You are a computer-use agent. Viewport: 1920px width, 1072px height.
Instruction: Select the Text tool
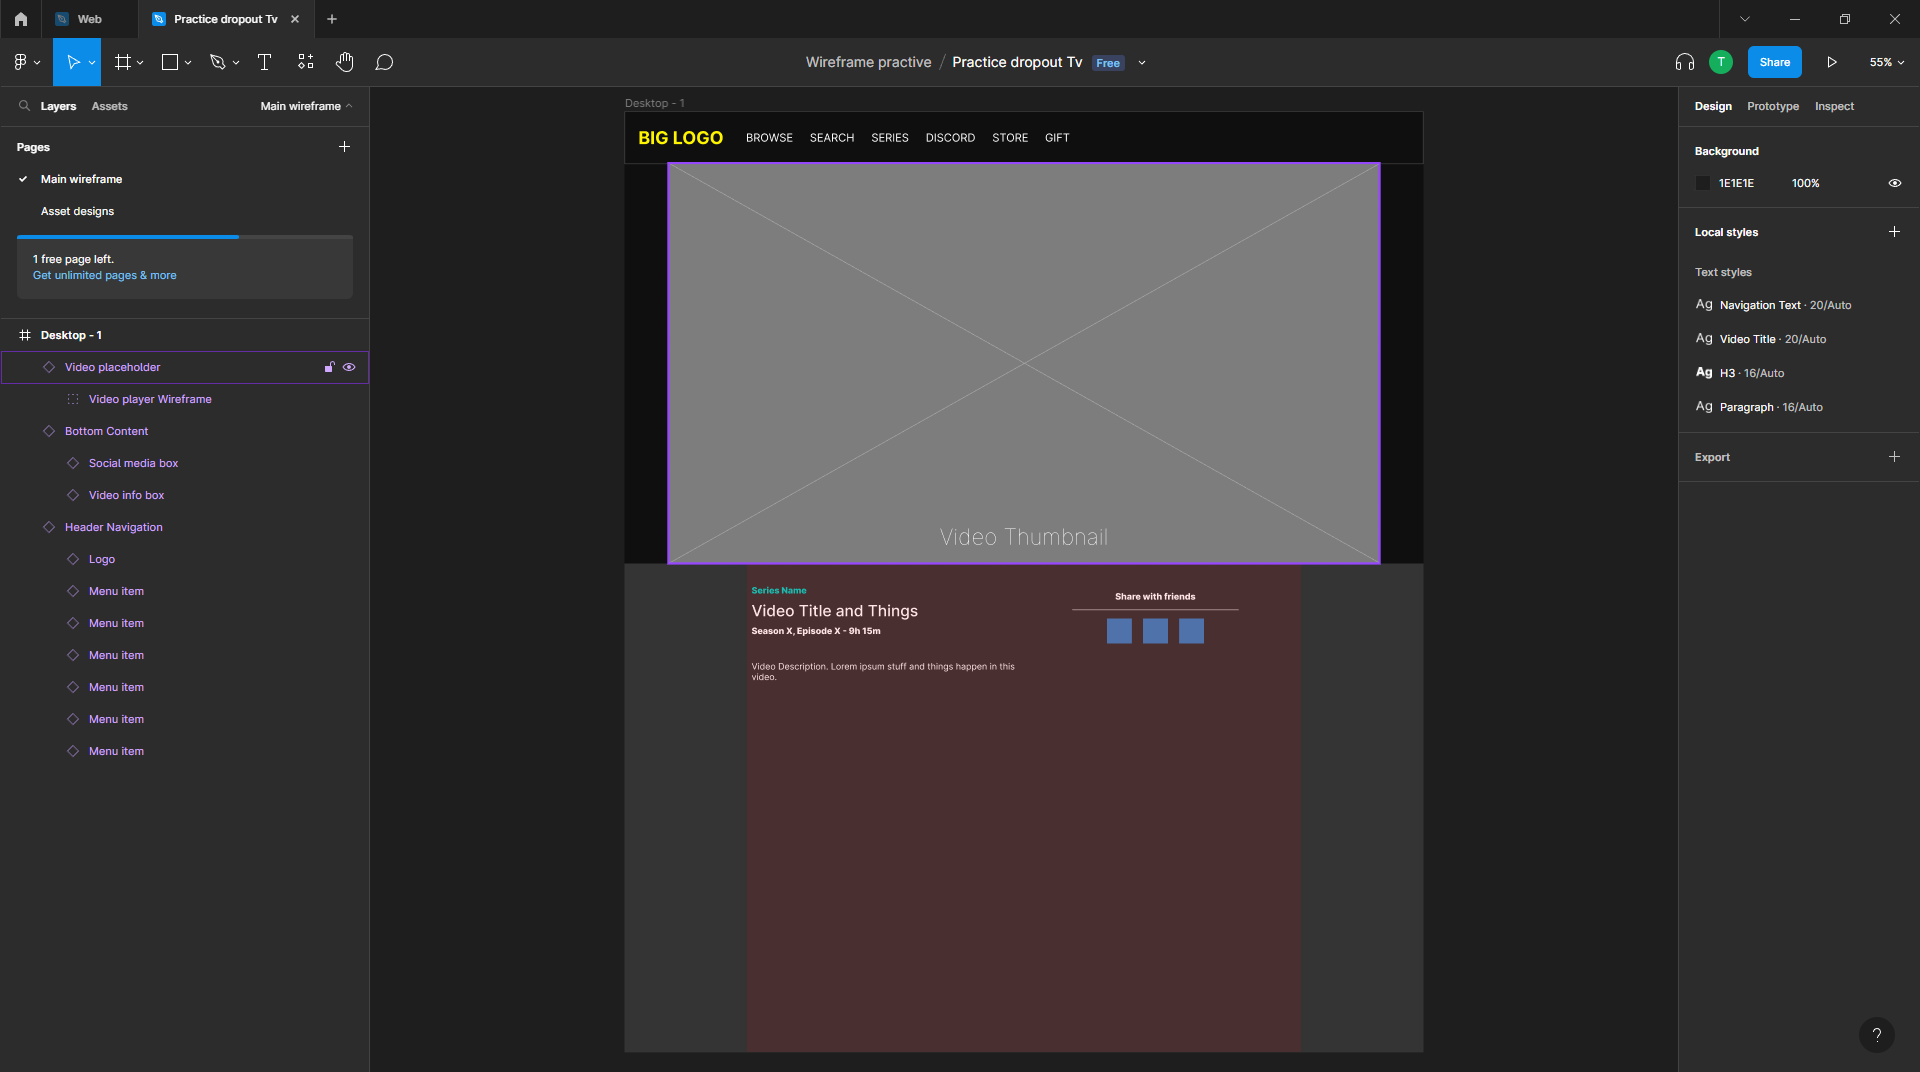(x=264, y=62)
